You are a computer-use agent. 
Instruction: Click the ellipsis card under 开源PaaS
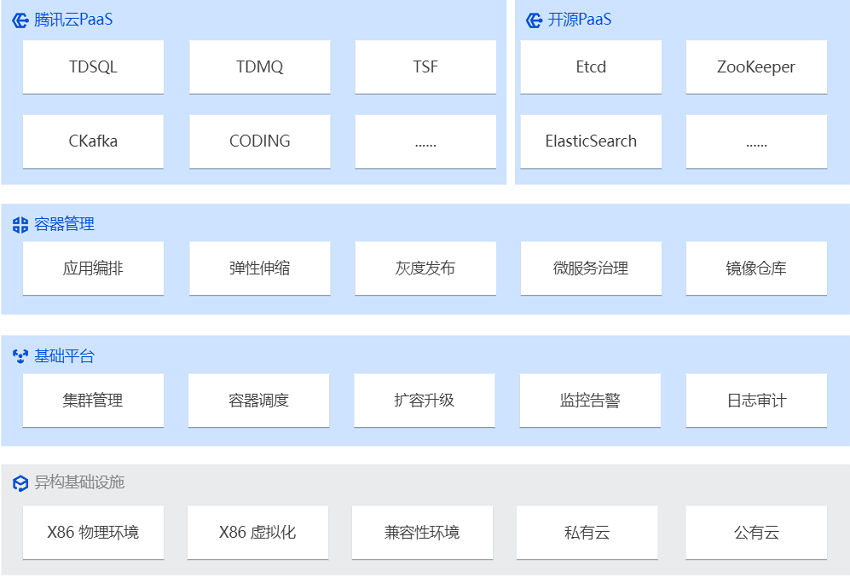(x=756, y=141)
